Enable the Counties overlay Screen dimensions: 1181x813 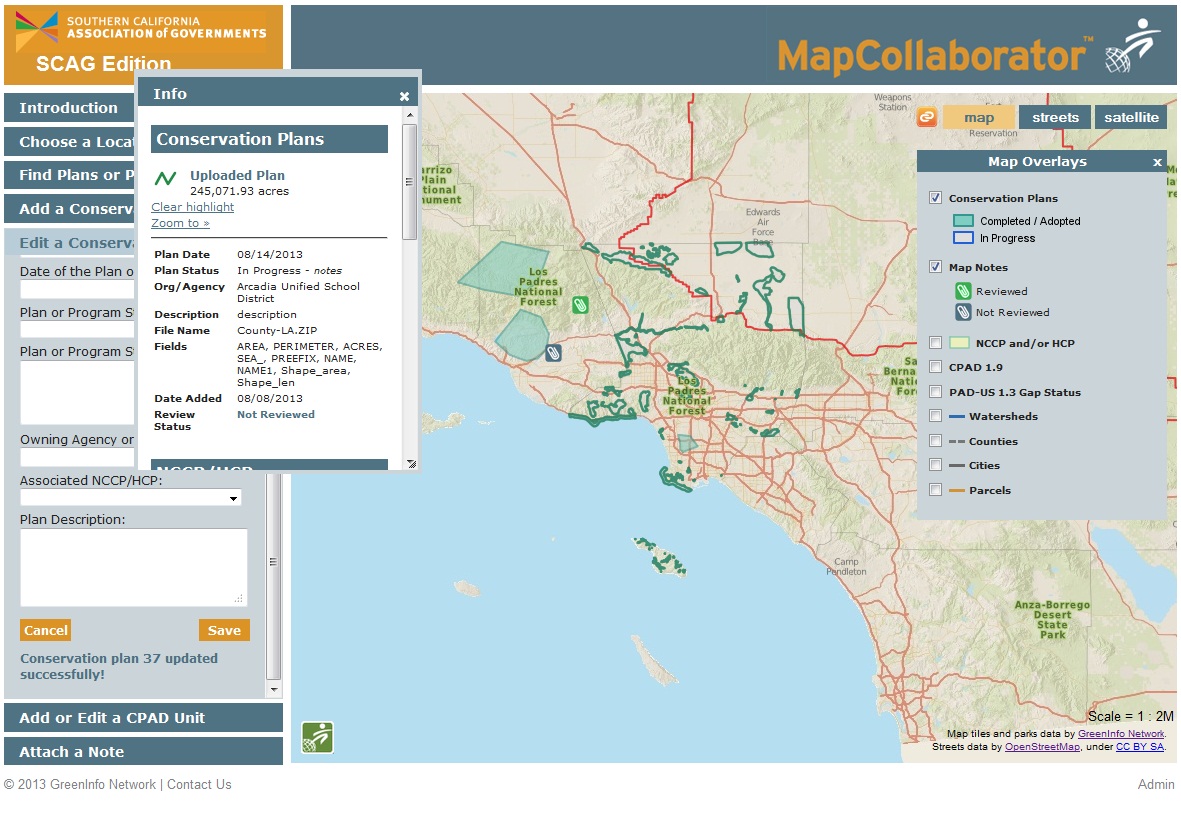click(x=935, y=441)
